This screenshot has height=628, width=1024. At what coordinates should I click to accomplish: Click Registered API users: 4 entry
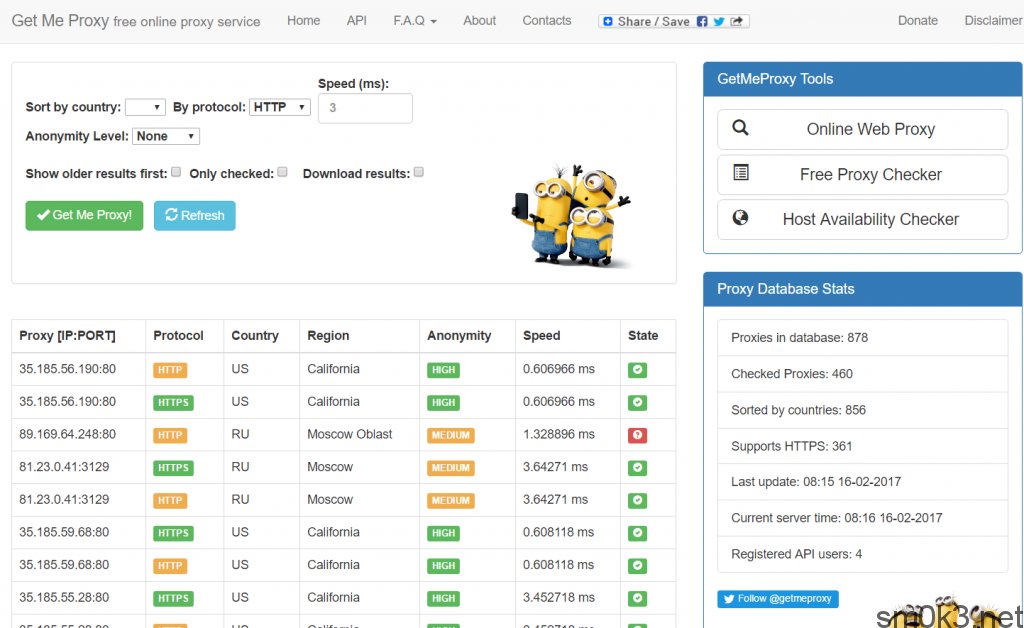(863, 554)
